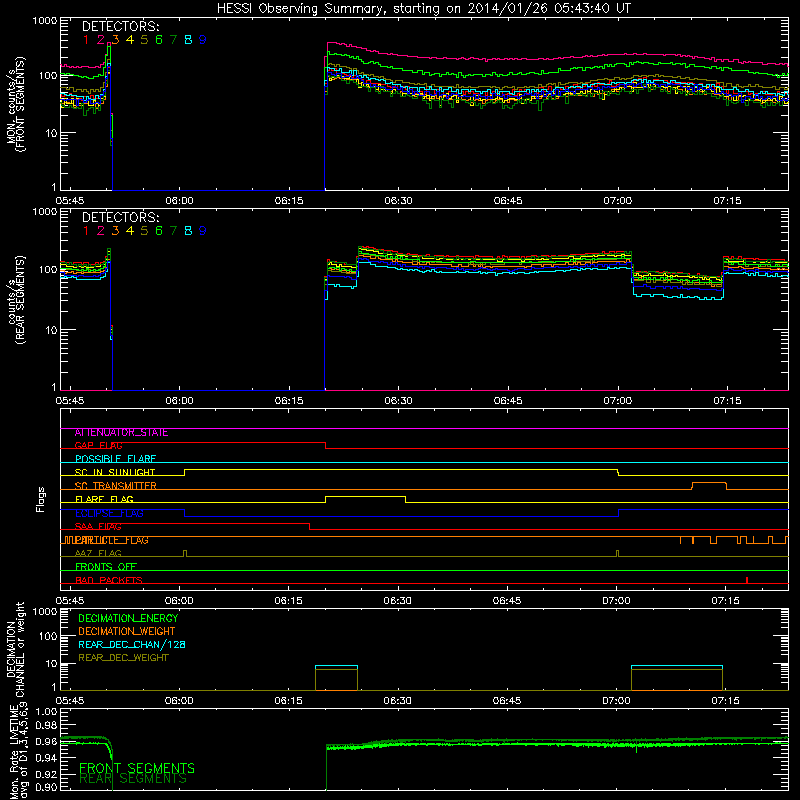The width and height of the screenshot is (800, 800).
Task: Click the ATTENUATOR_STATE flag label
Action: point(121,433)
